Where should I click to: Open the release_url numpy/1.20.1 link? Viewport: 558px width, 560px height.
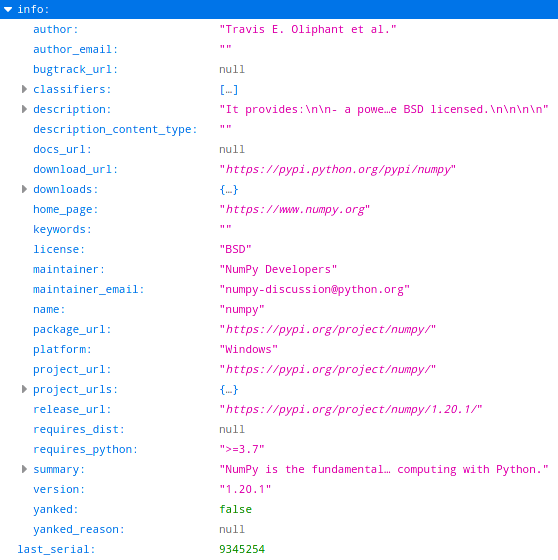point(351,409)
